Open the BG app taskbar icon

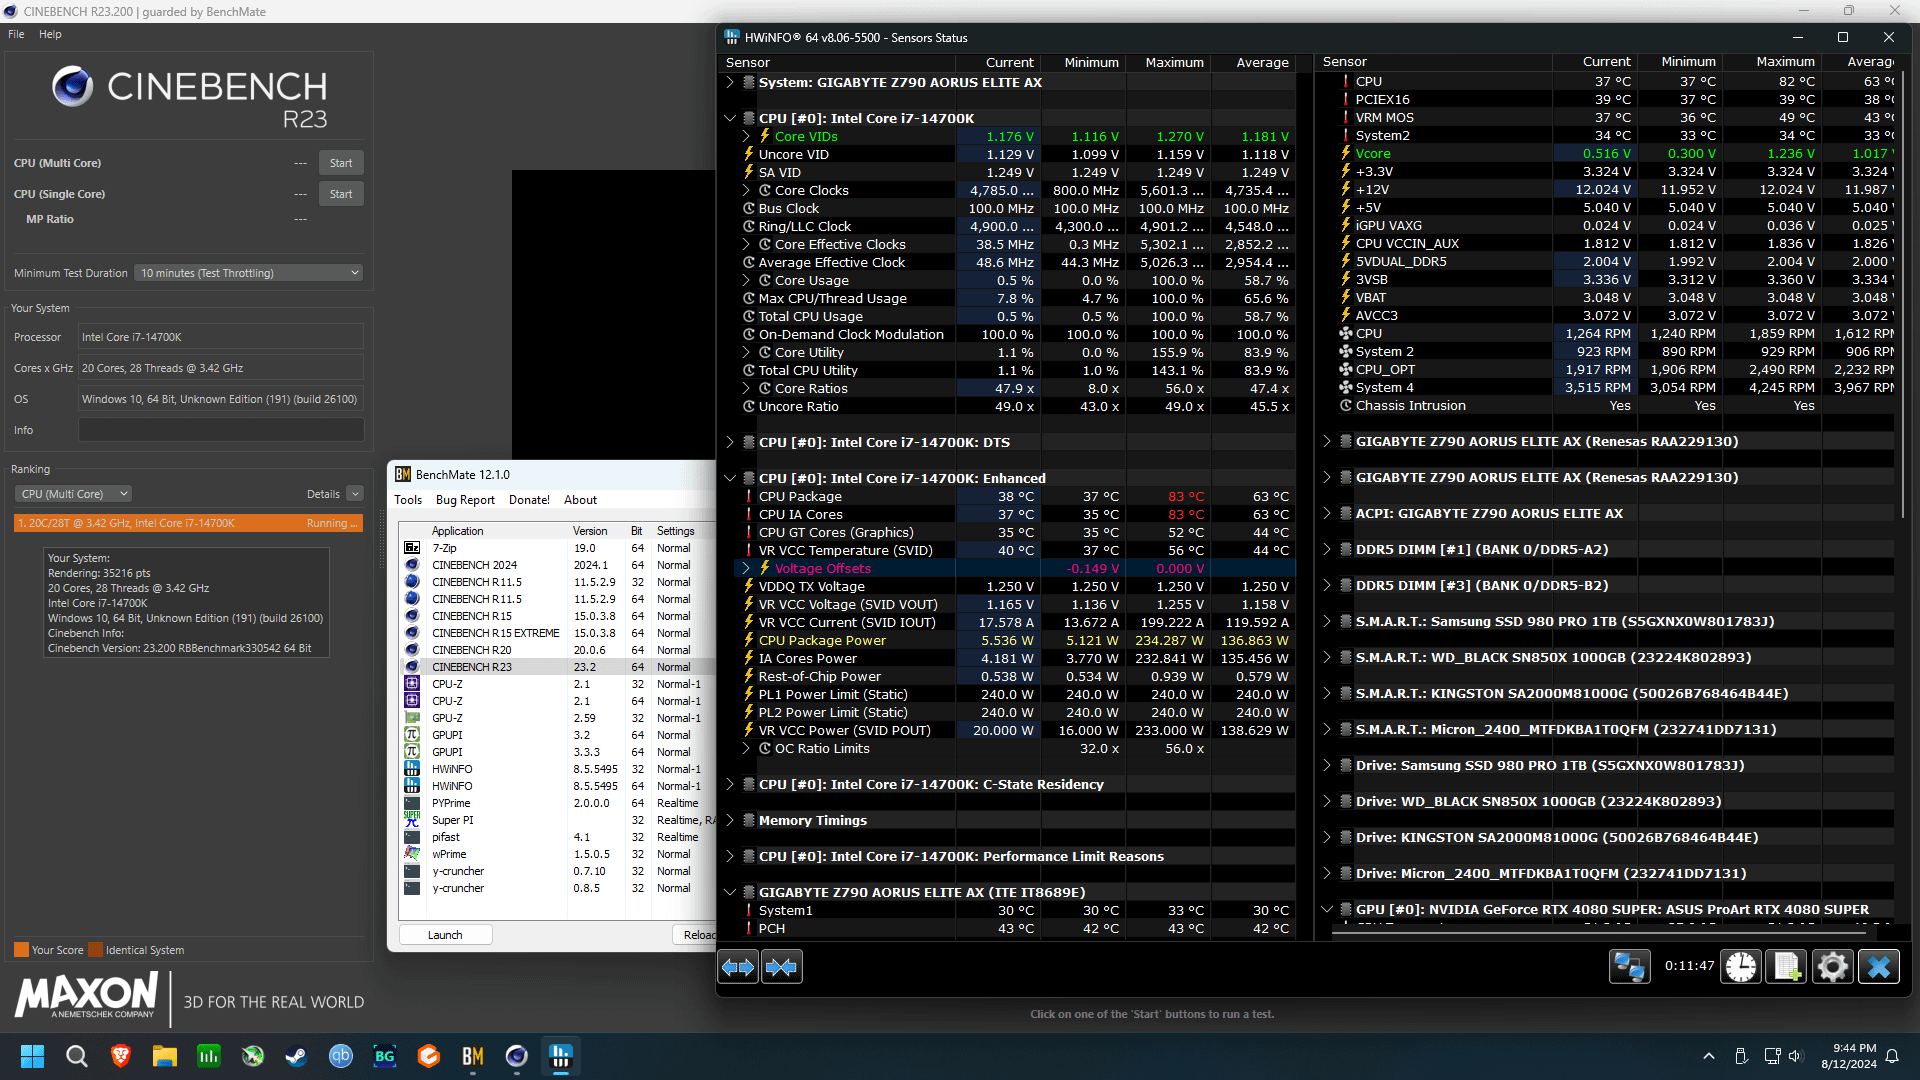(385, 1056)
